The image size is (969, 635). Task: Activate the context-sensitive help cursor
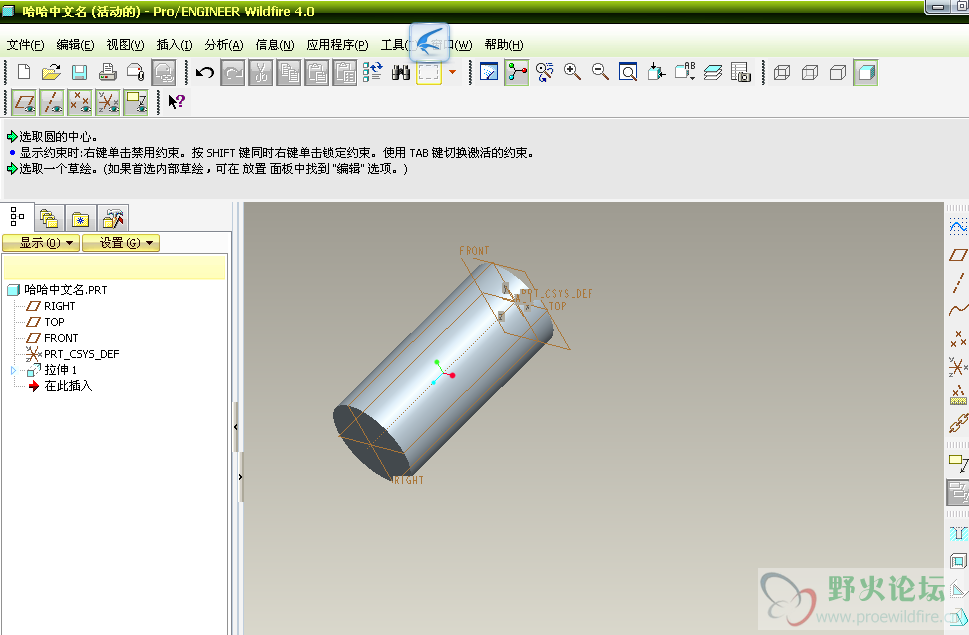coord(176,101)
